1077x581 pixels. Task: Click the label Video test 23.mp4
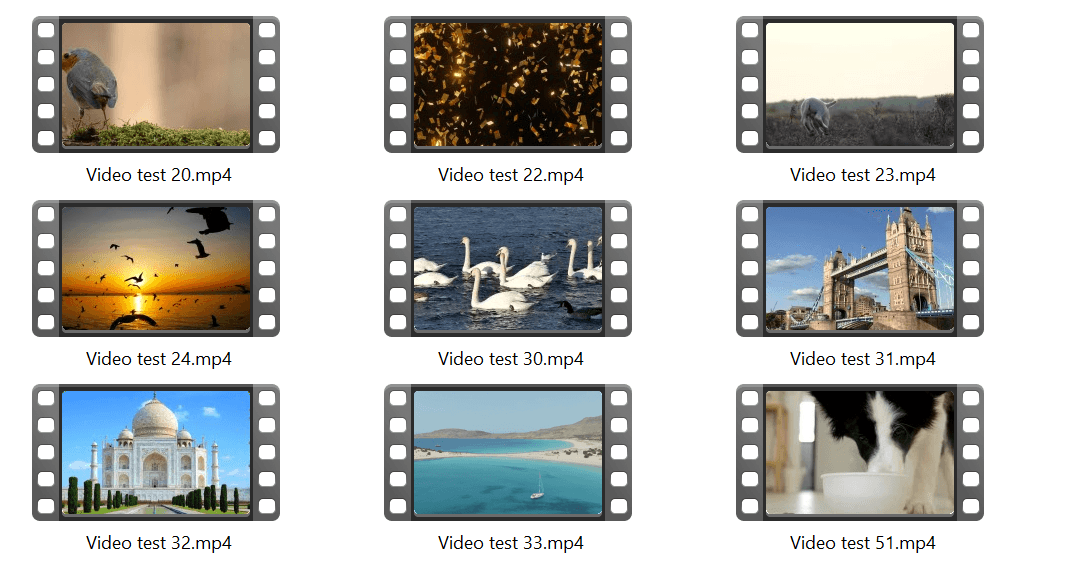(863, 175)
